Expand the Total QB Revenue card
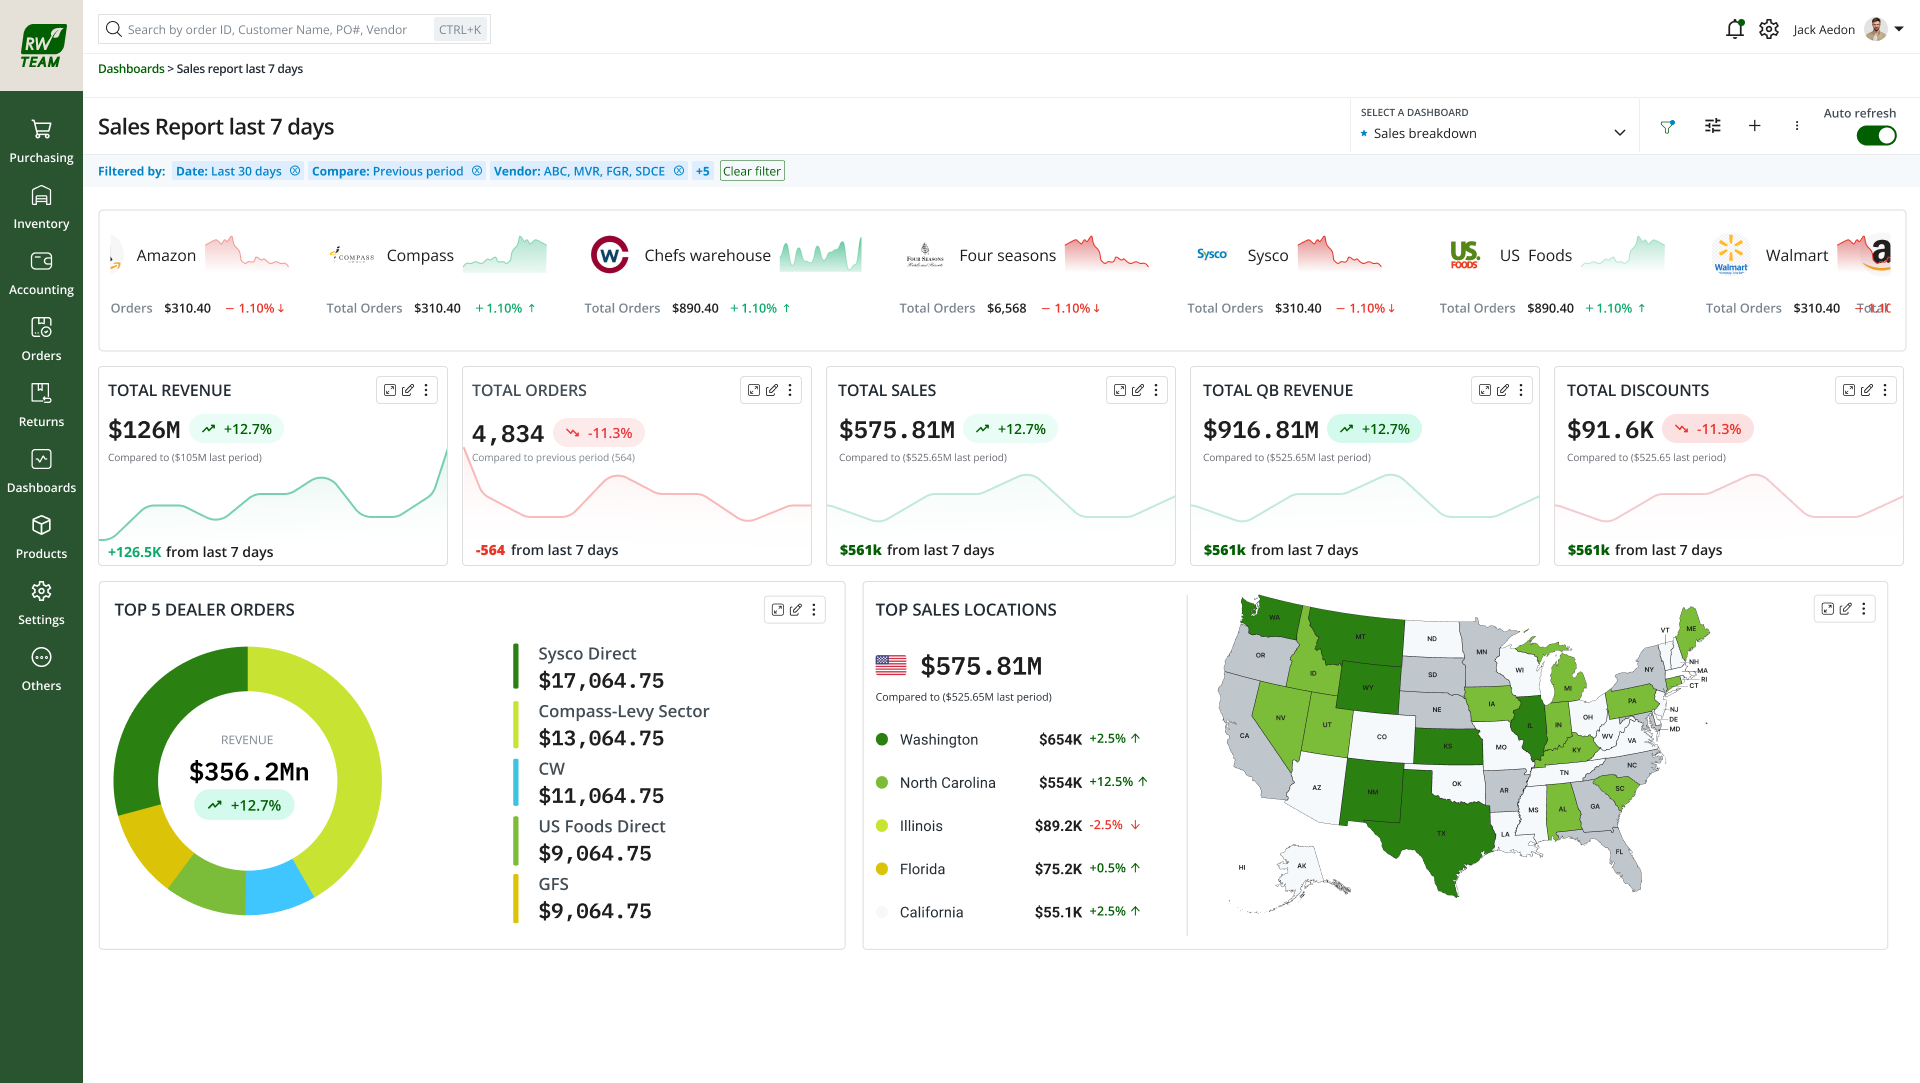Image resolution: width=1920 pixels, height=1083 pixels. tap(1485, 390)
